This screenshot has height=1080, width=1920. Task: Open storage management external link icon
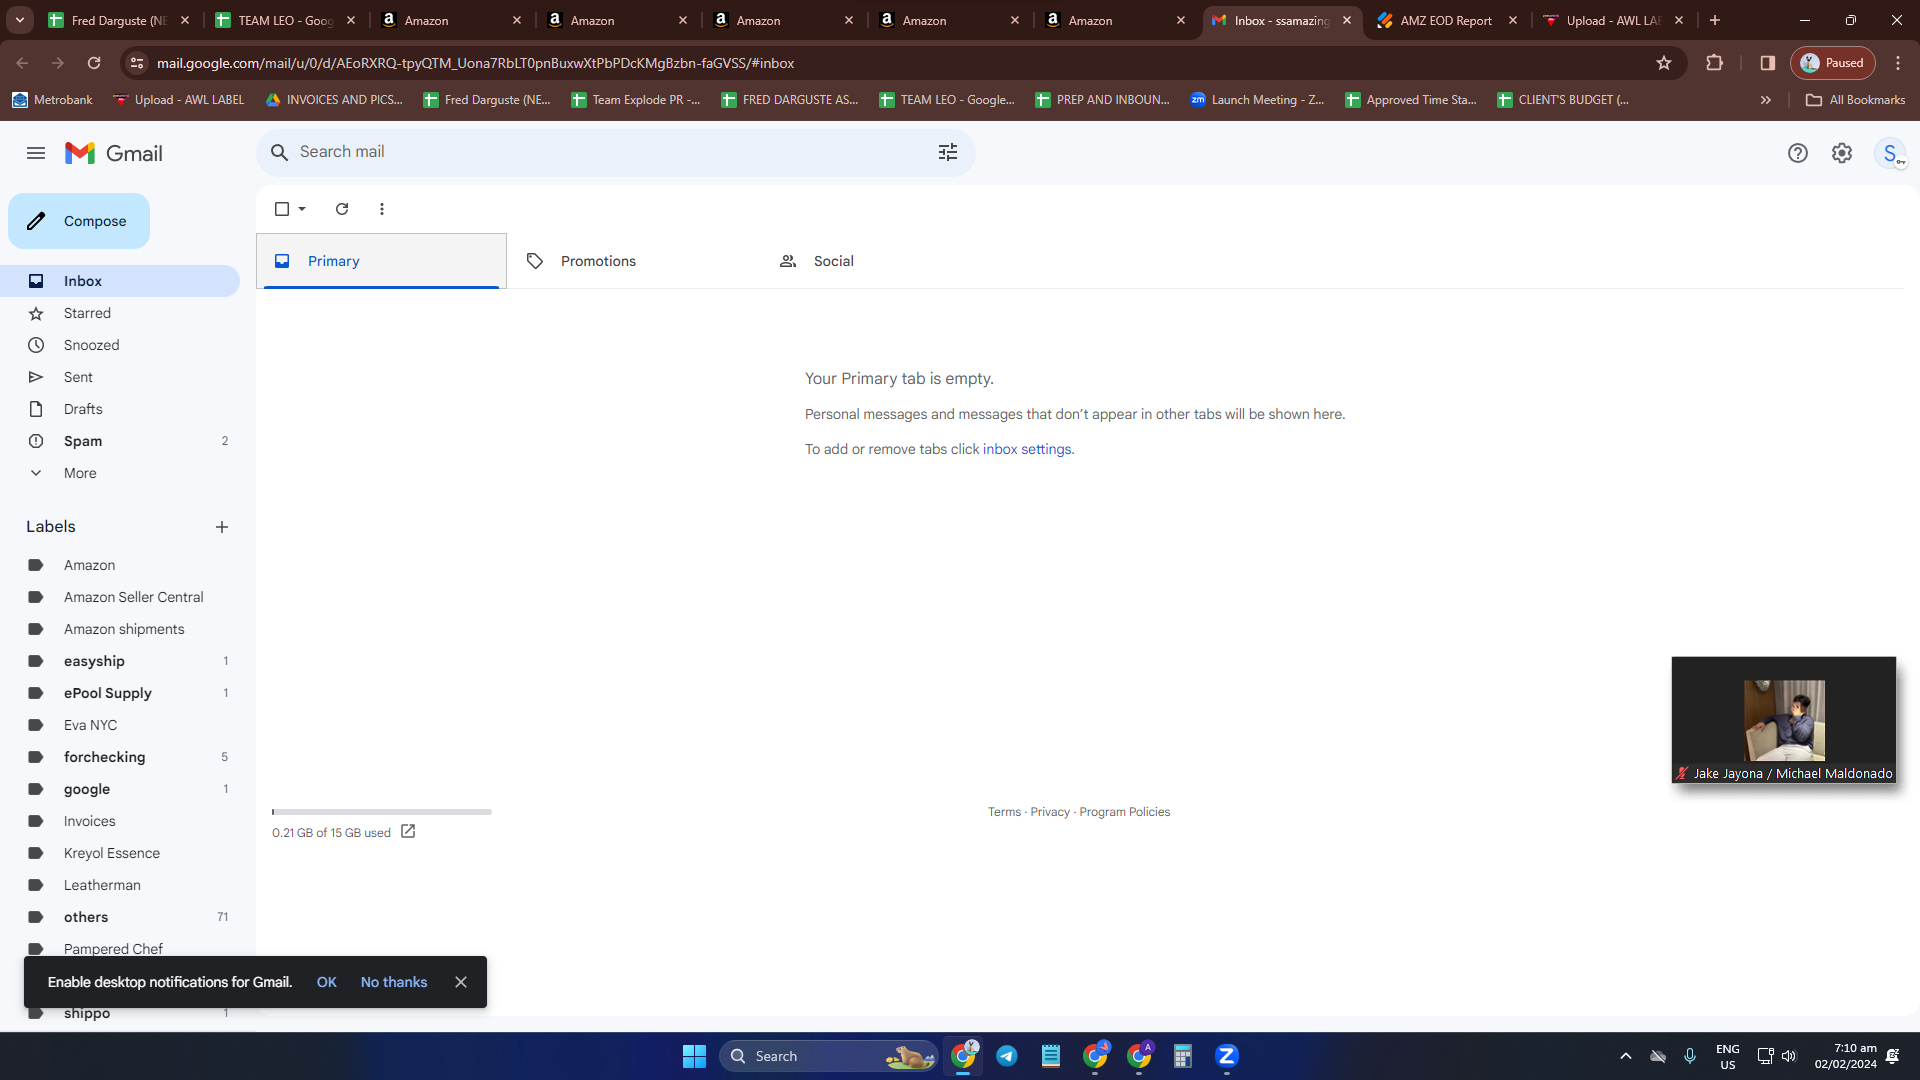coord(408,832)
